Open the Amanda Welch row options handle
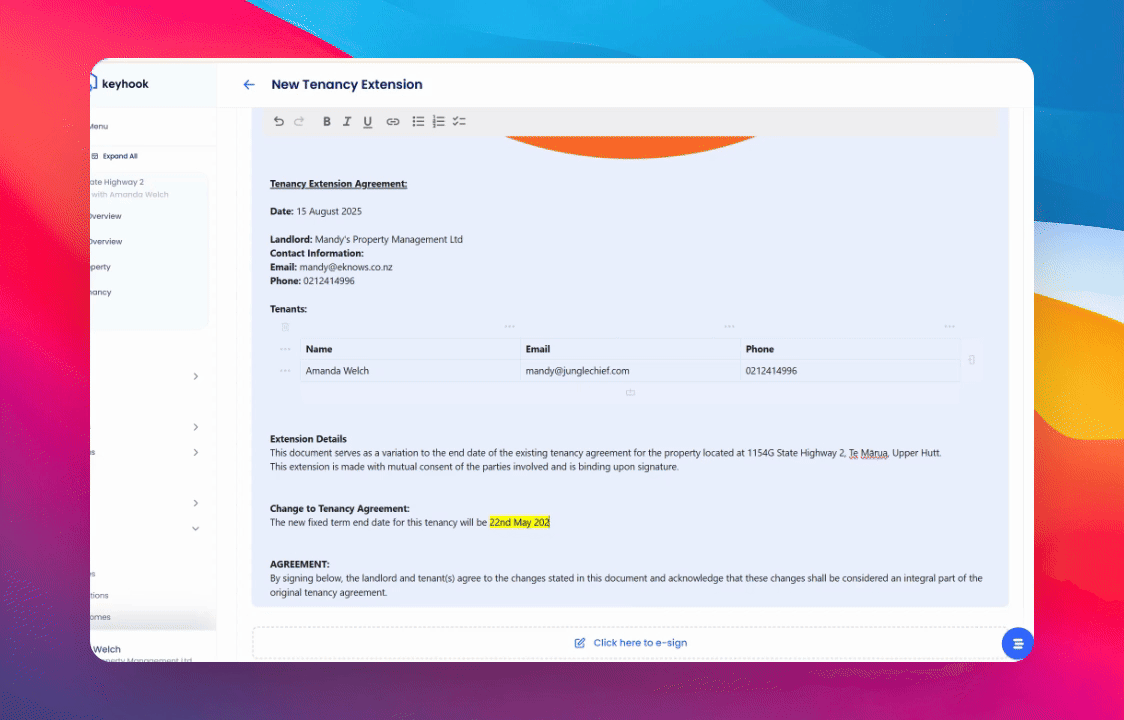Image resolution: width=1124 pixels, height=720 pixels. 285,371
